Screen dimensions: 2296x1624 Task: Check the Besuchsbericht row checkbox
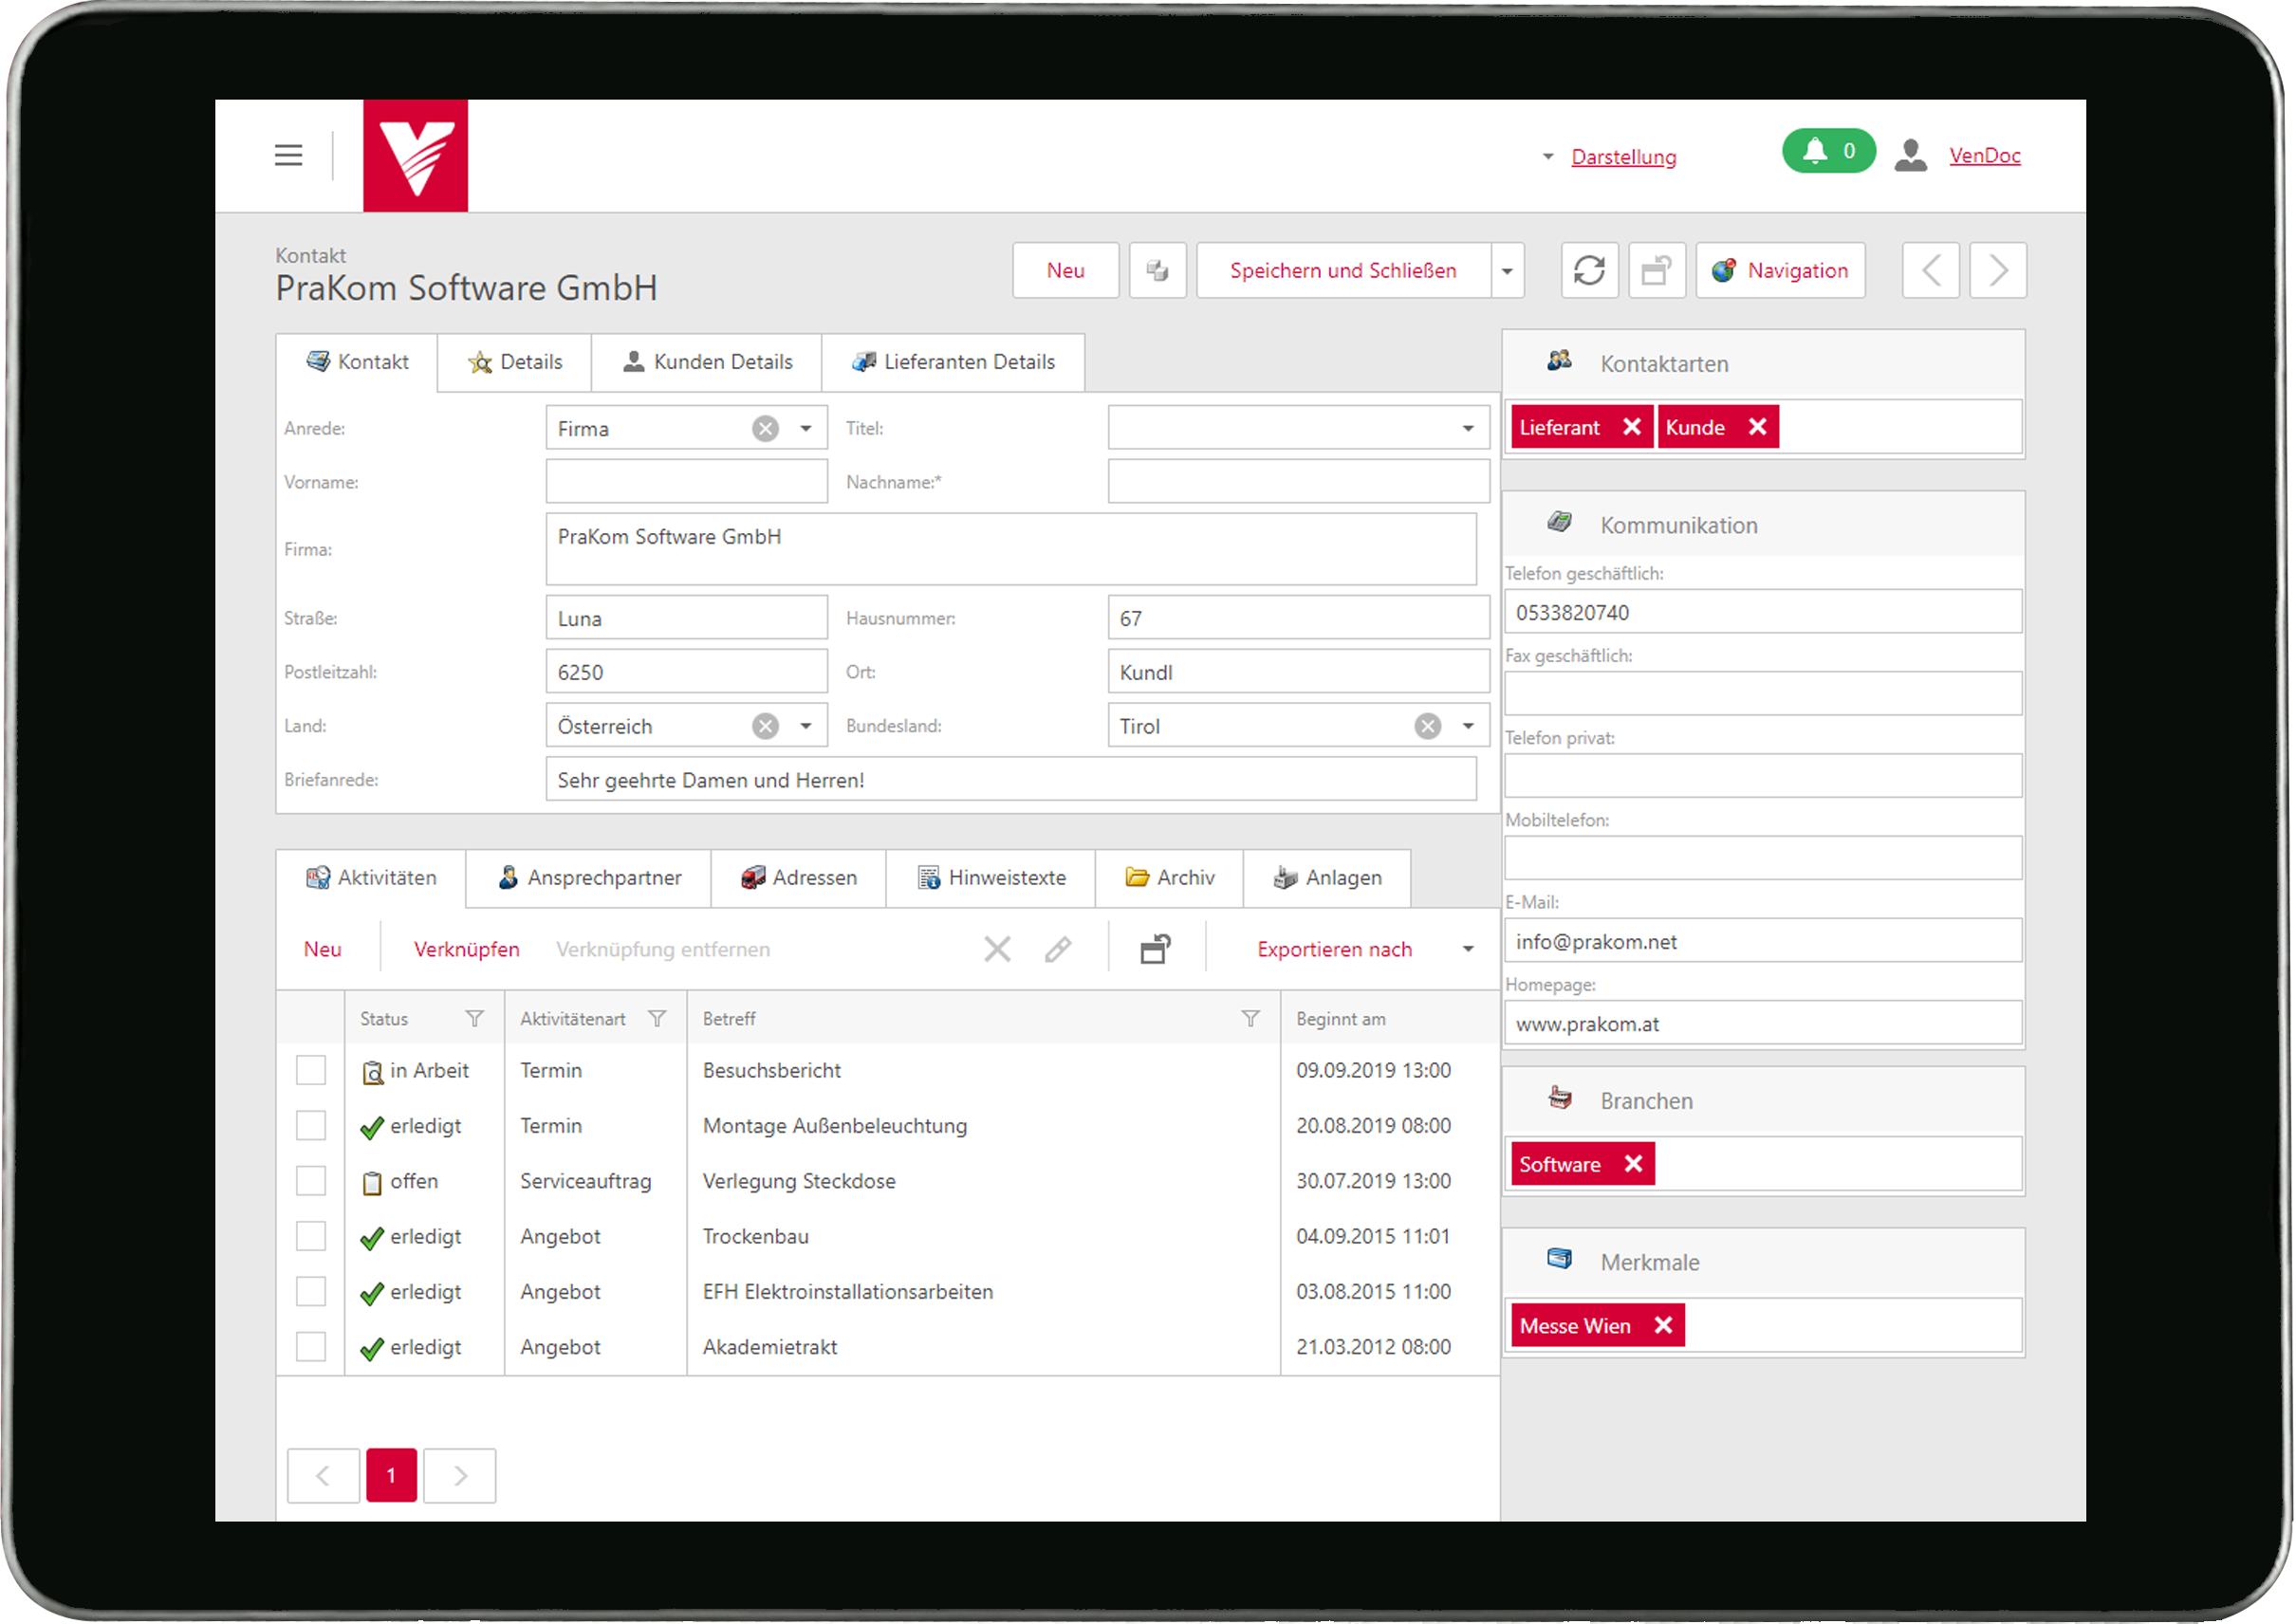[x=311, y=1070]
